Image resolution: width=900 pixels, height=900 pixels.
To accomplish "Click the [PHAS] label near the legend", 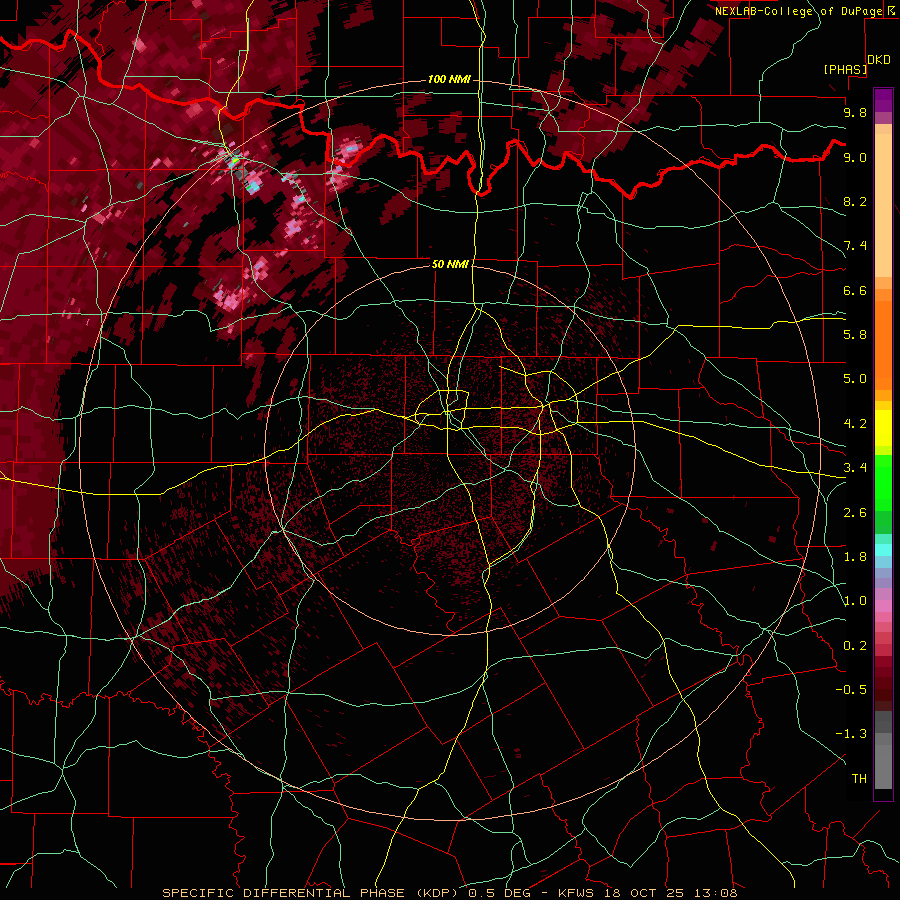I will coord(845,70).
